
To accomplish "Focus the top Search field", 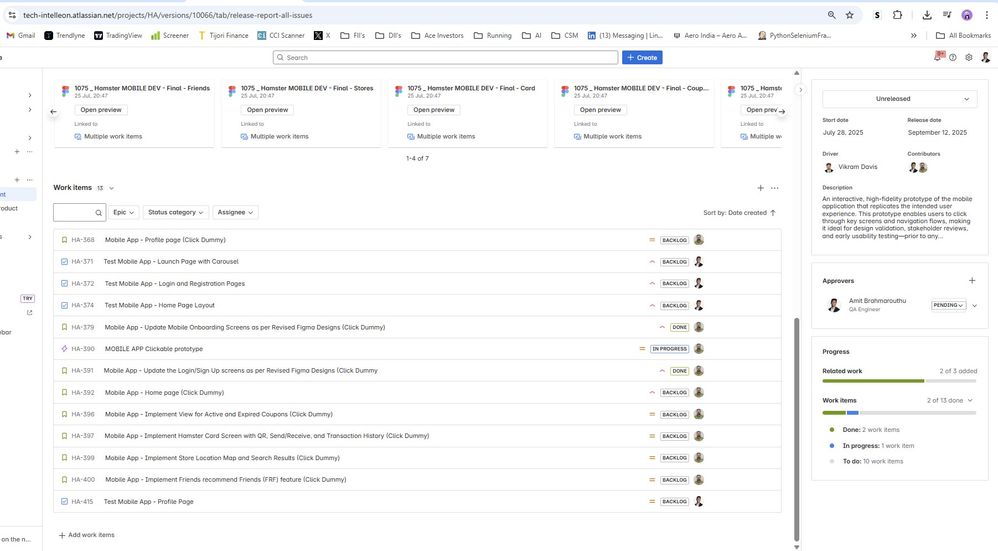I will [446, 57].
